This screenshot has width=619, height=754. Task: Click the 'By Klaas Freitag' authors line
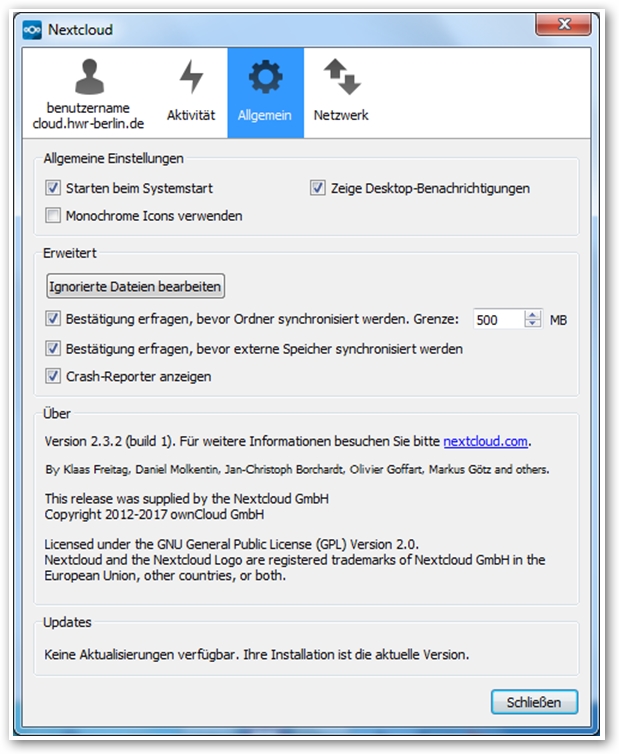point(297,469)
